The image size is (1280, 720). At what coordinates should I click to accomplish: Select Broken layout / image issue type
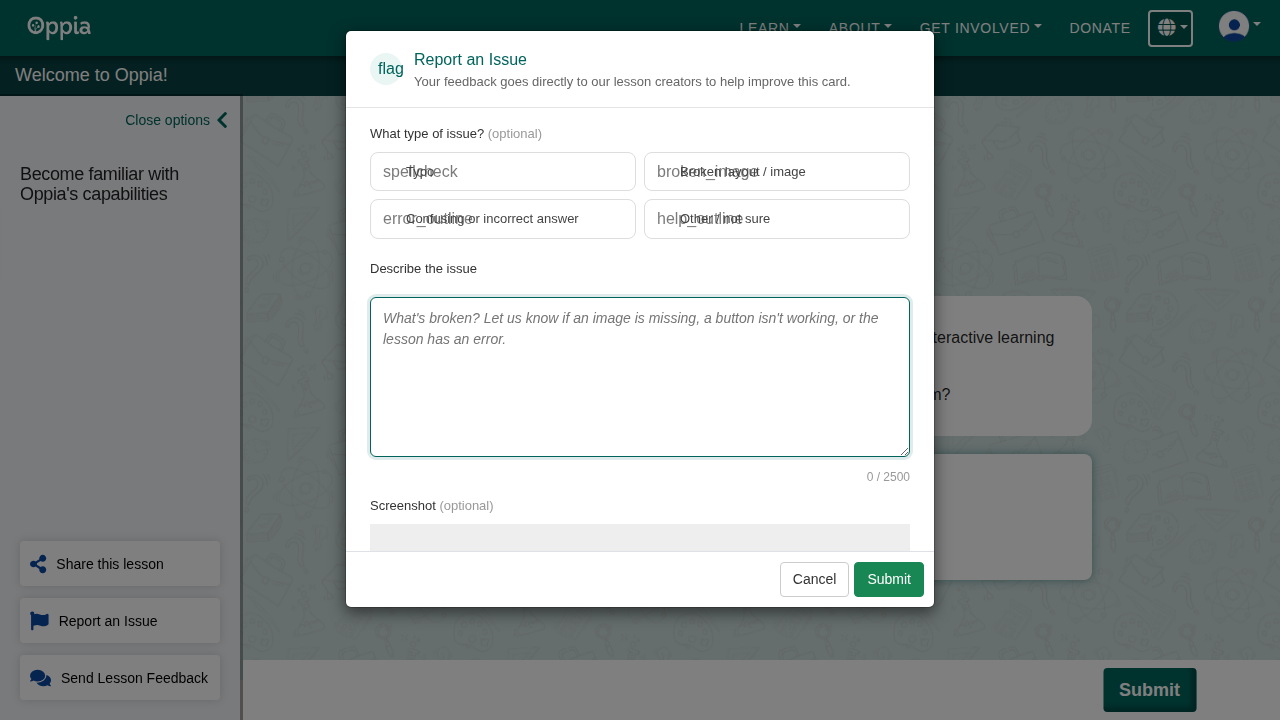pyautogui.click(x=777, y=171)
